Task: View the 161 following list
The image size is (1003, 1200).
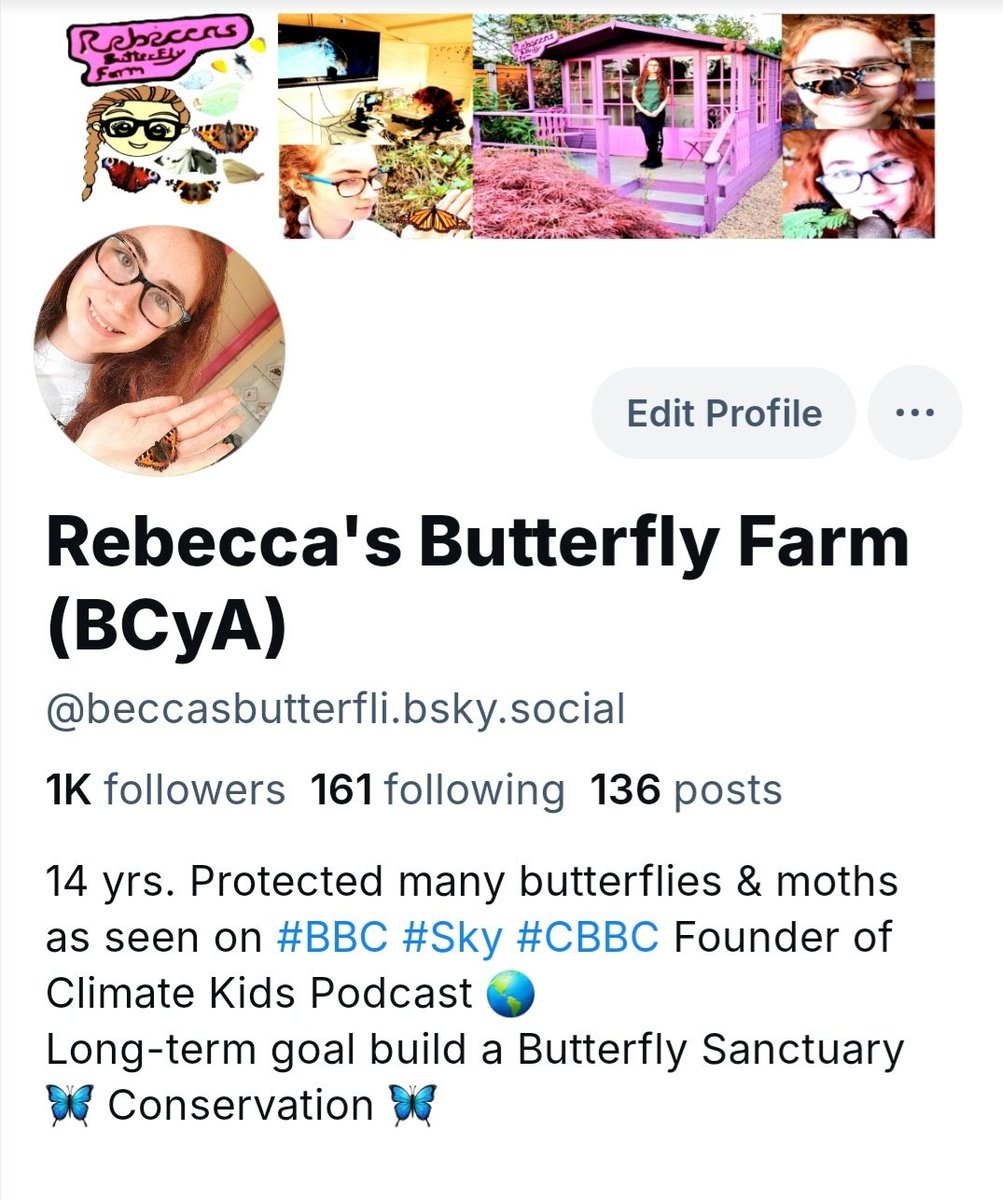Action: (x=438, y=790)
